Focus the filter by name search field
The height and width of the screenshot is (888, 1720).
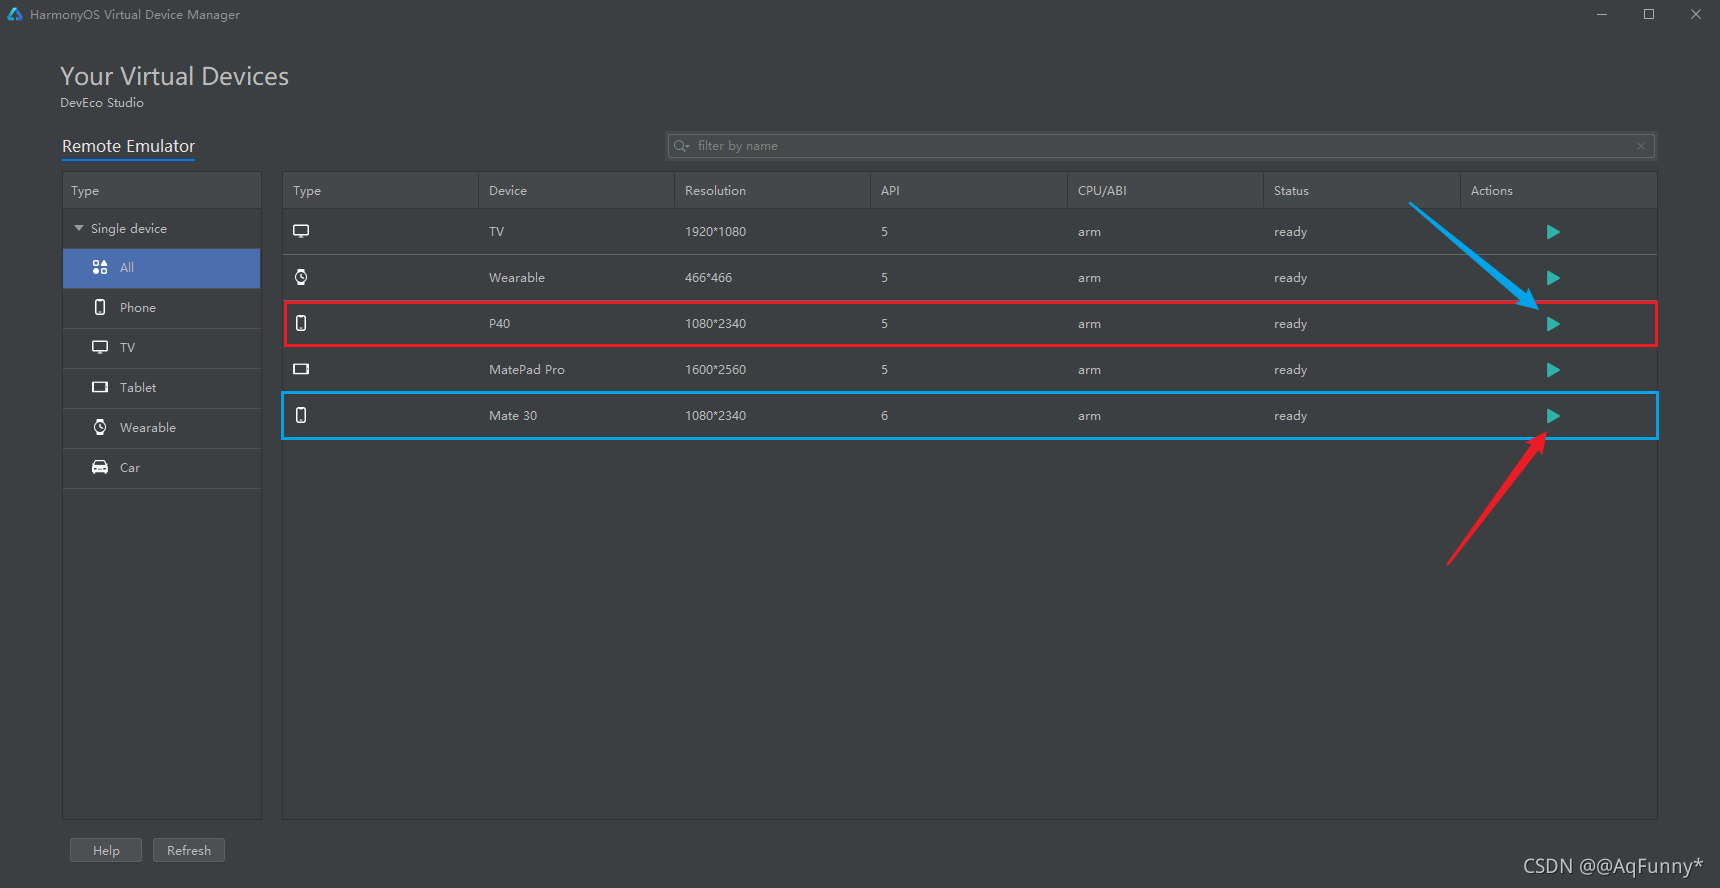(1161, 146)
